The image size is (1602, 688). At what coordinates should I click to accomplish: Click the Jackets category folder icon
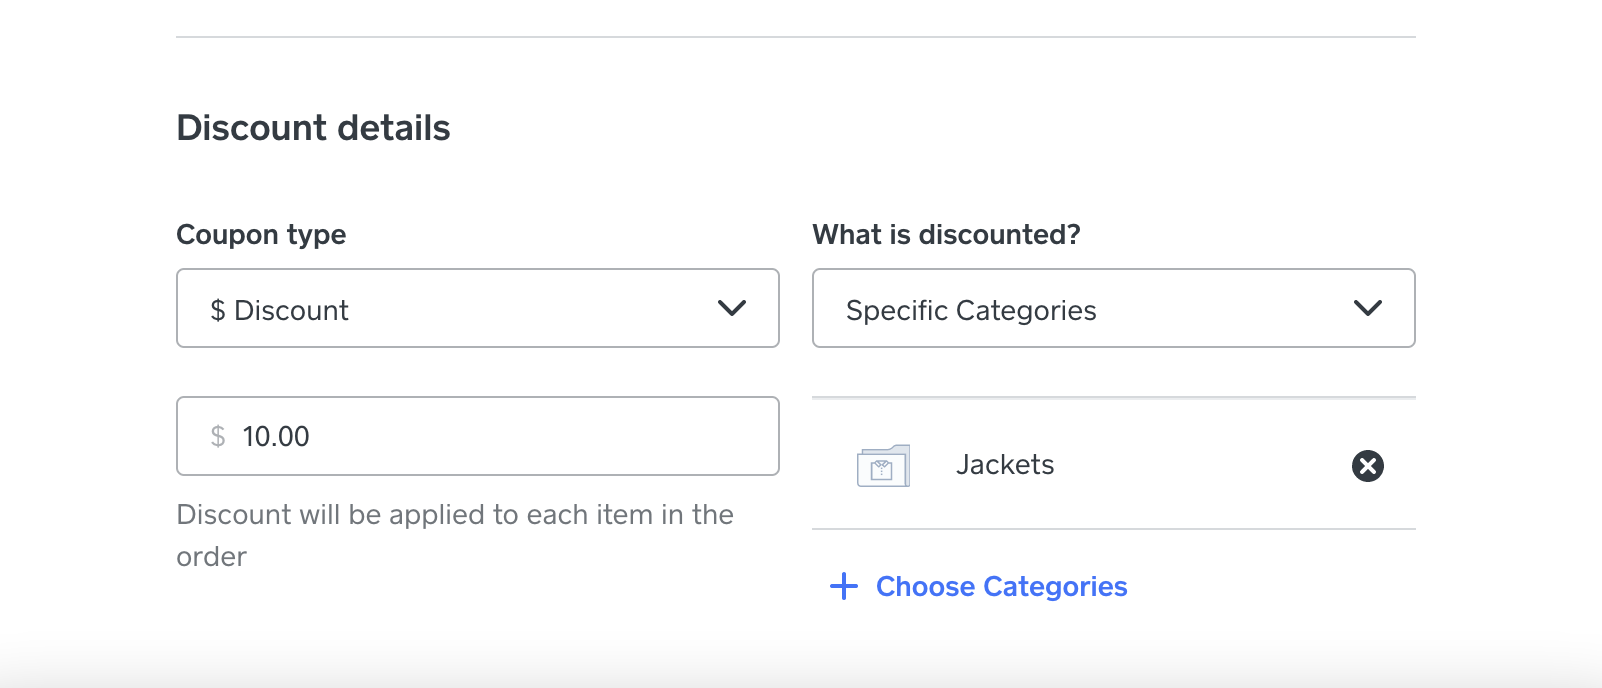tap(883, 466)
